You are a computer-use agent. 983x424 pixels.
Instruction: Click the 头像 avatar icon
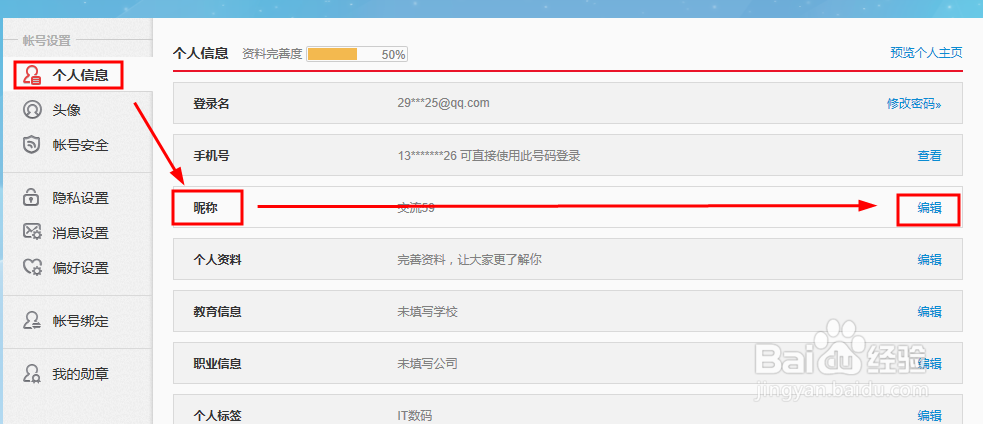click(x=31, y=110)
